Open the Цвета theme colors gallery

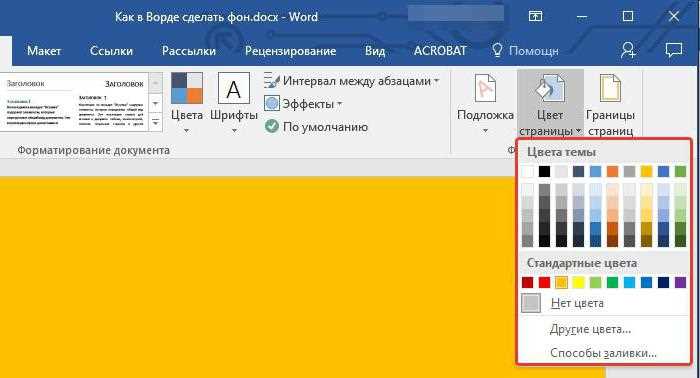coord(187,103)
